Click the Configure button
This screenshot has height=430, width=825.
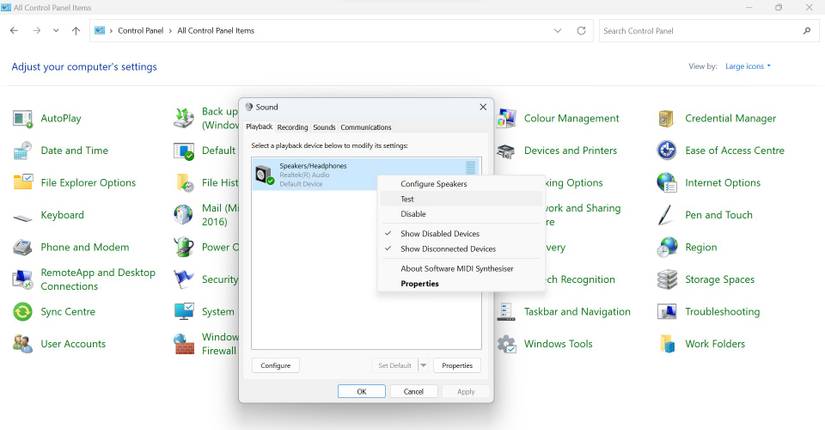click(x=275, y=365)
